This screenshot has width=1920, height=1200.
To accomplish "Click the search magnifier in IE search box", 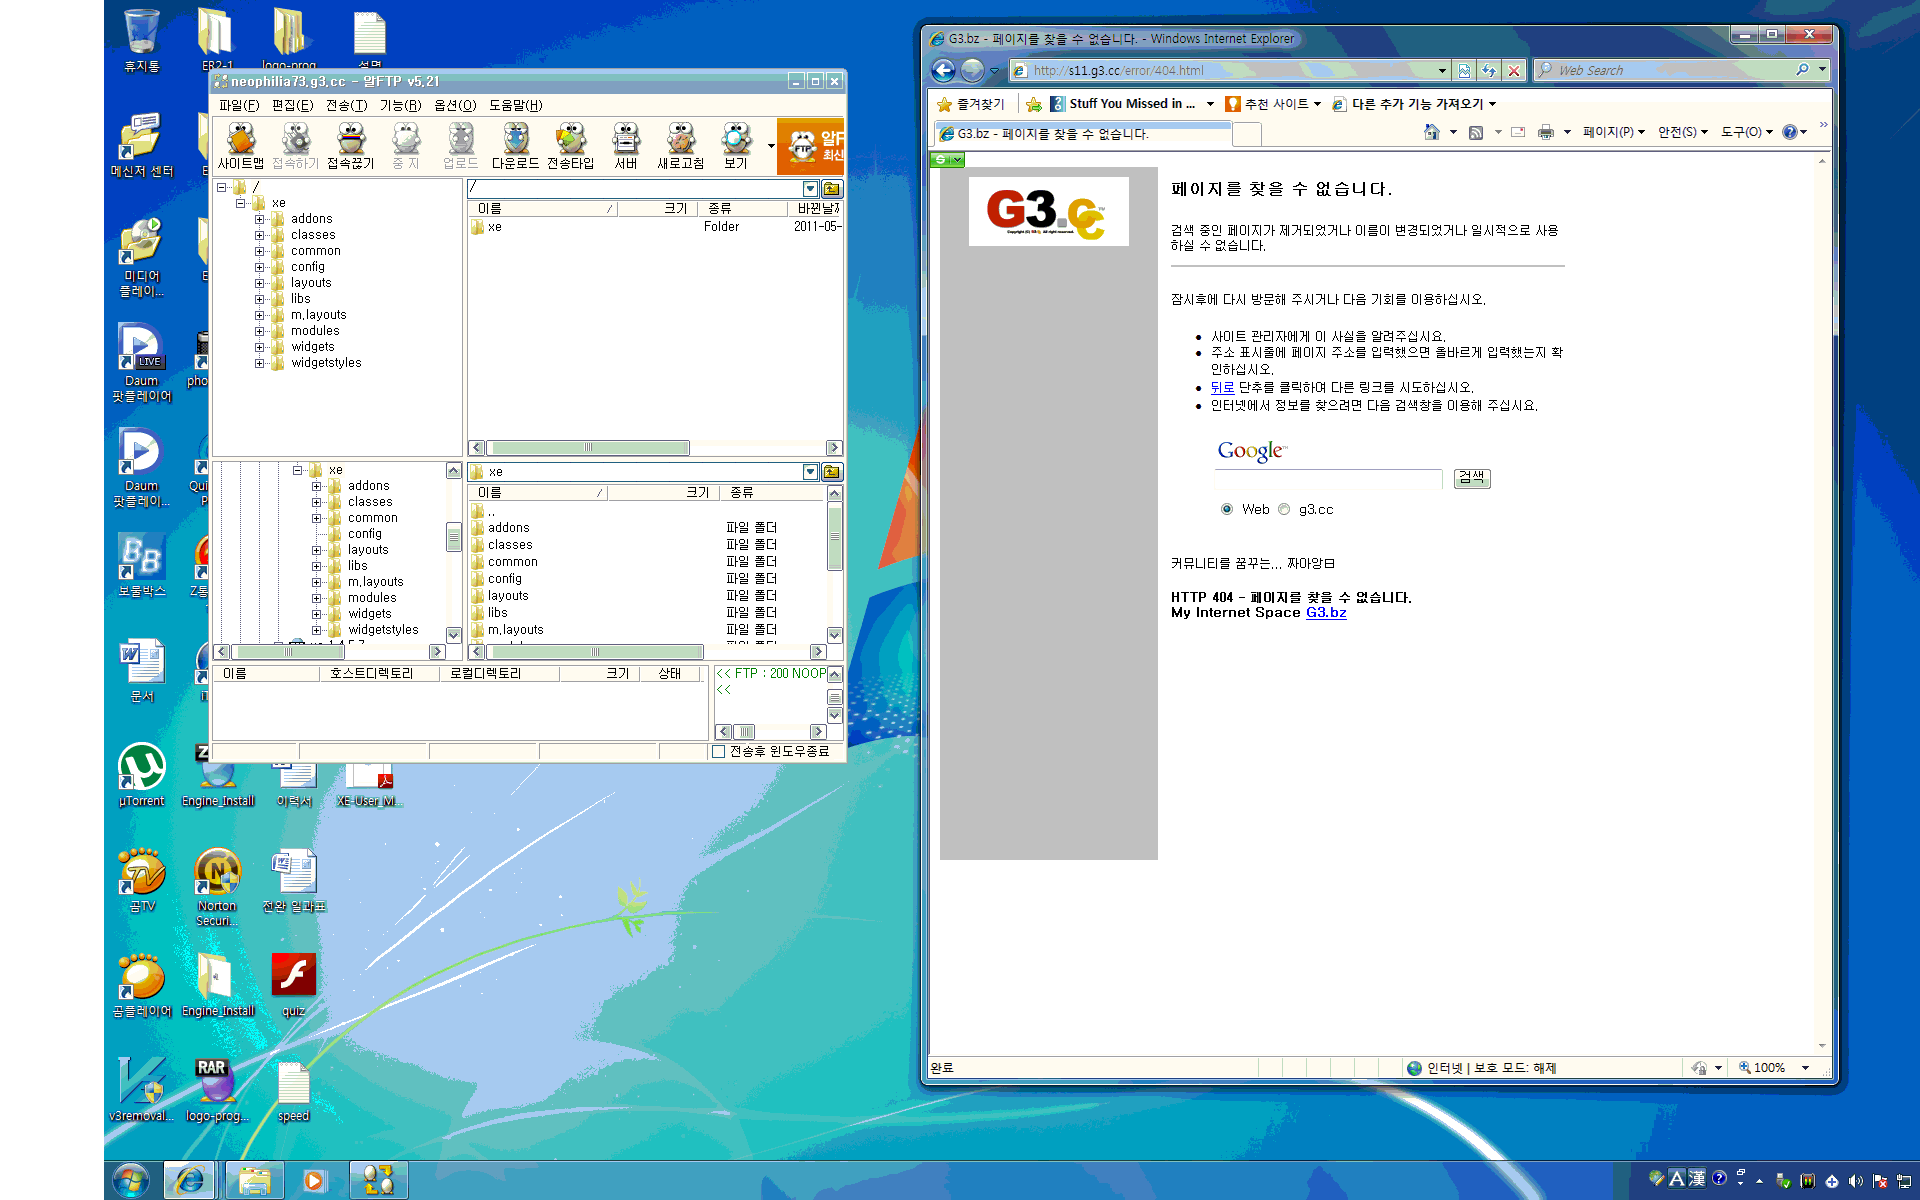I will tap(1802, 70).
